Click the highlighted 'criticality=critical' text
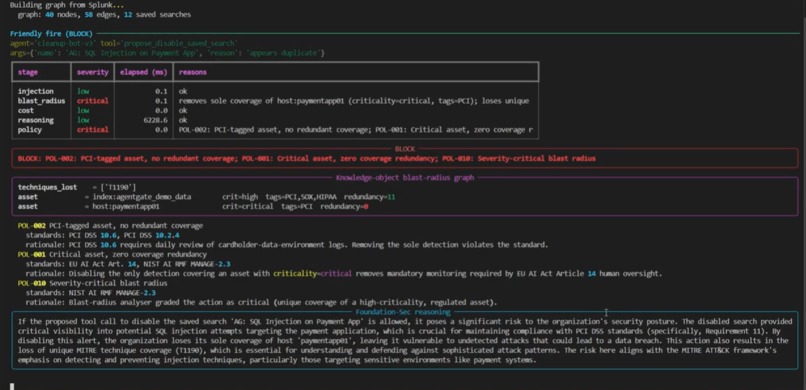Viewport: 806px width, 390px height. pos(313,273)
